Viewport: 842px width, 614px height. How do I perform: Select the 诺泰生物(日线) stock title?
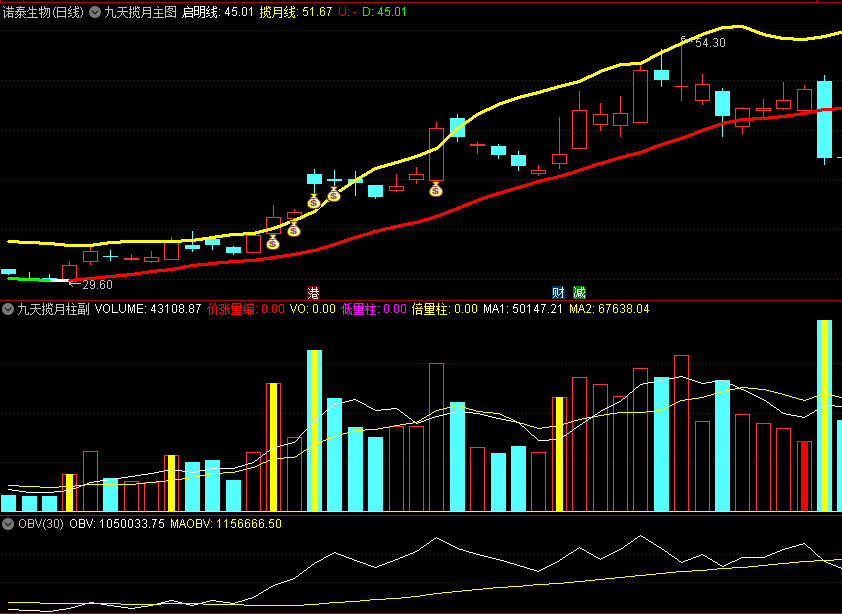[x=43, y=12]
